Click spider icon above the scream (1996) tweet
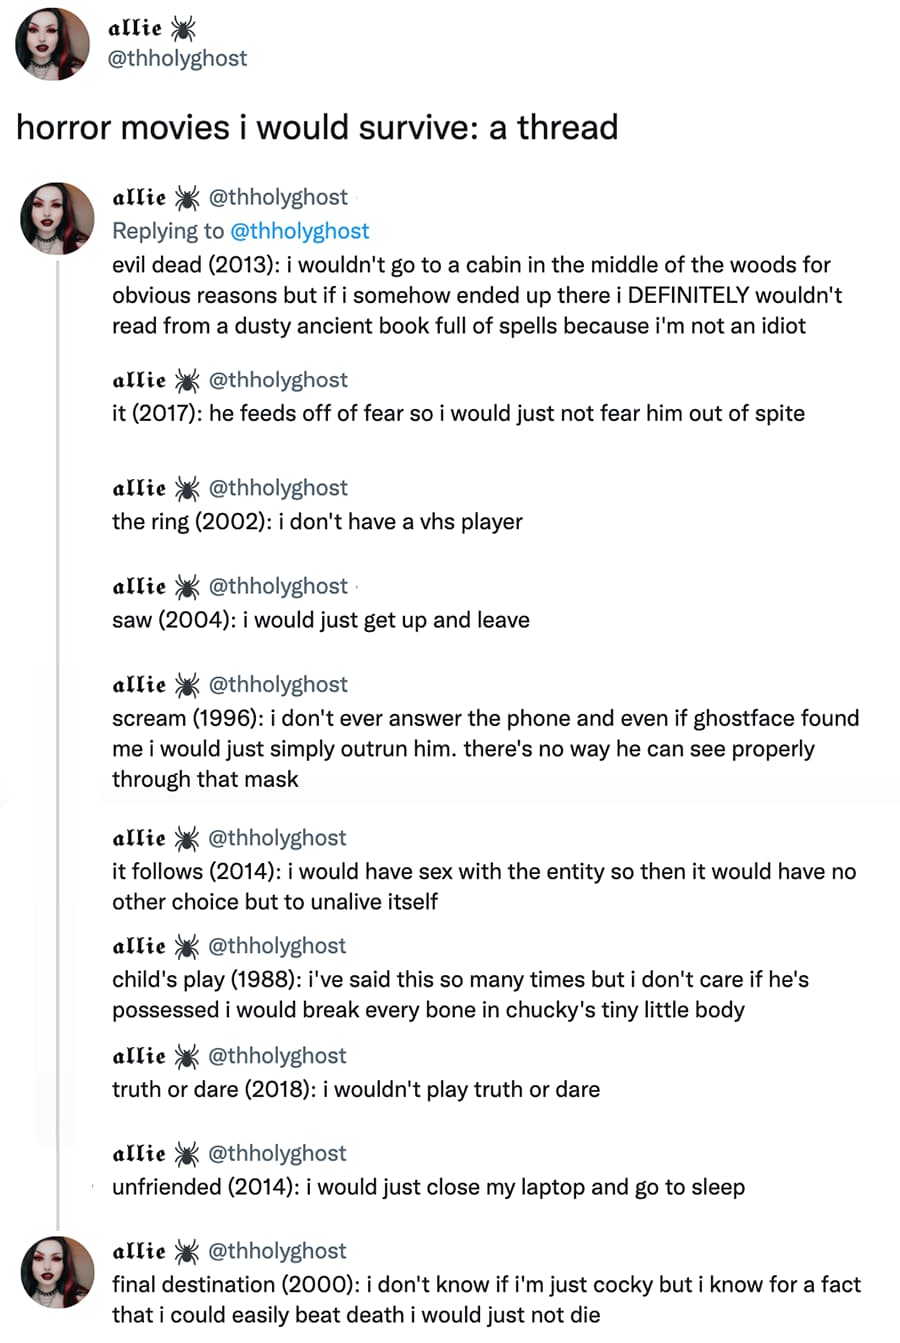900x1343 pixels. (x=187, y=685)
